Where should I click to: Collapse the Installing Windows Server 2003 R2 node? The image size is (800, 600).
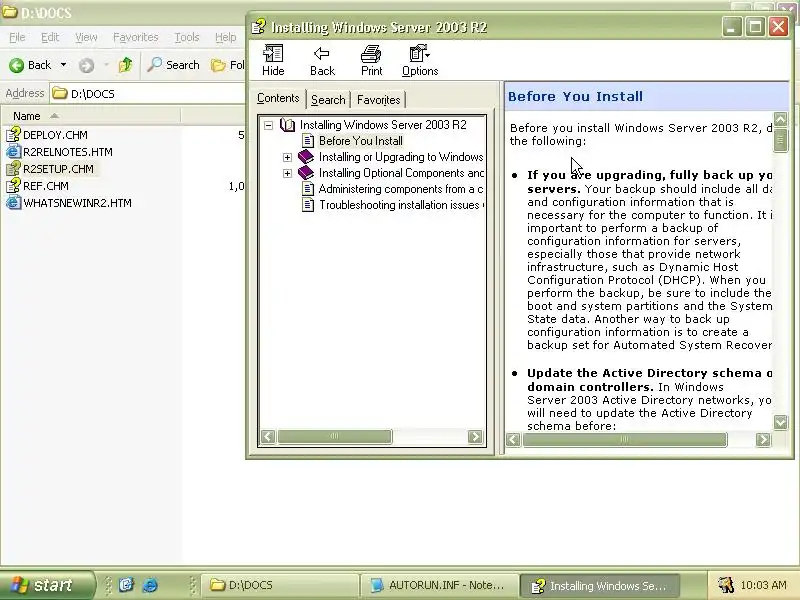tap(268, 125)
